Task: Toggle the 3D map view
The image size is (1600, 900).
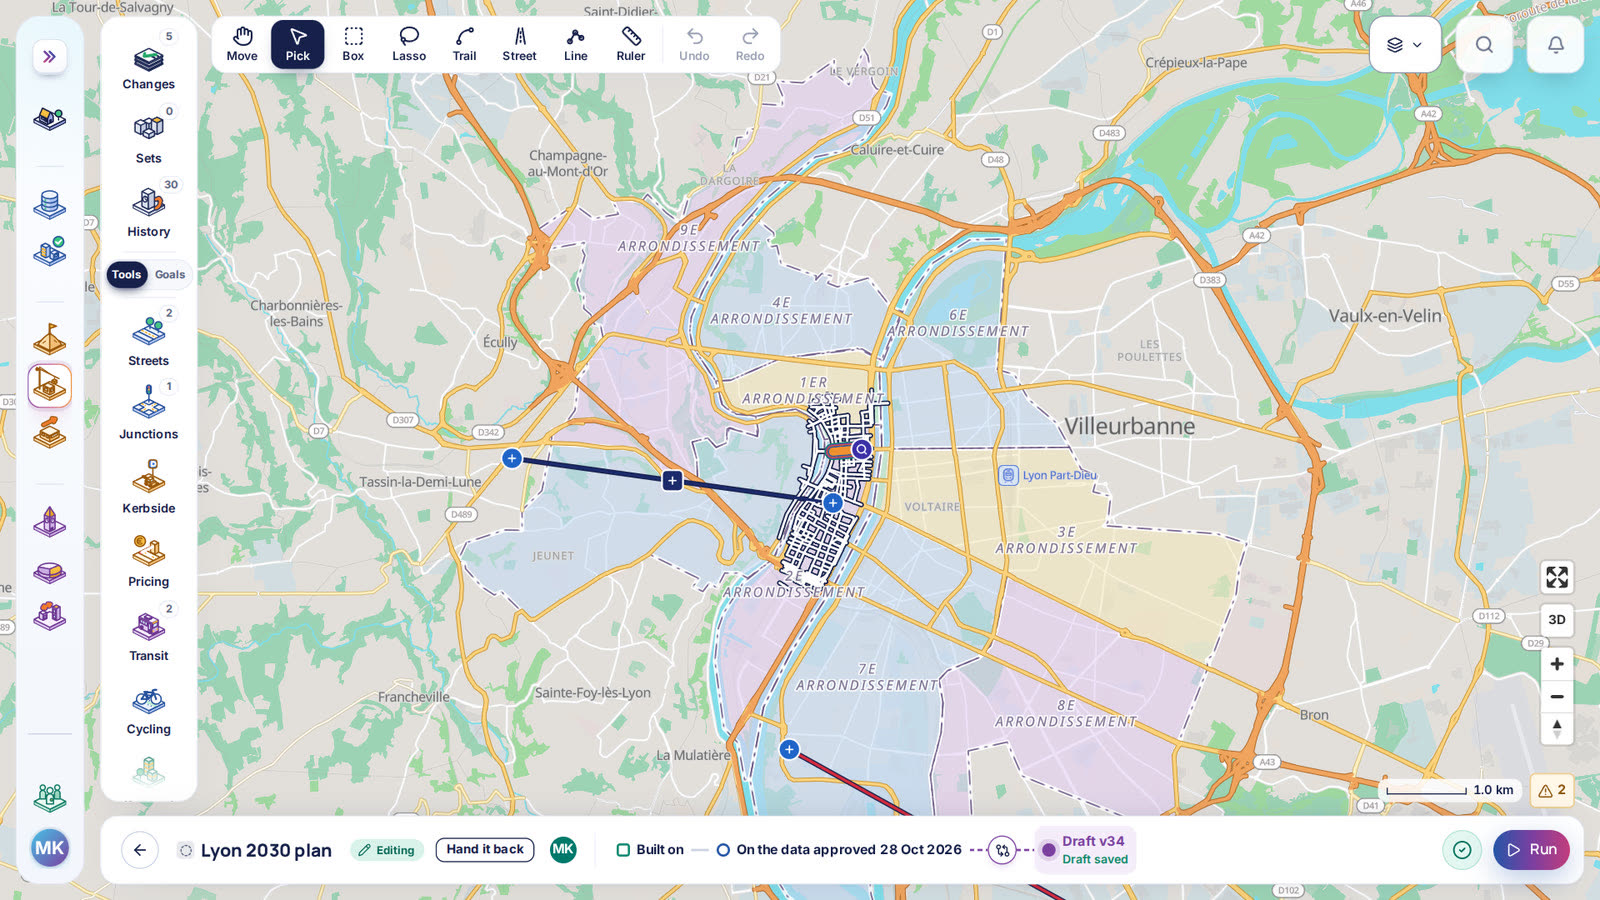Action: click(x=1557, y=620)
